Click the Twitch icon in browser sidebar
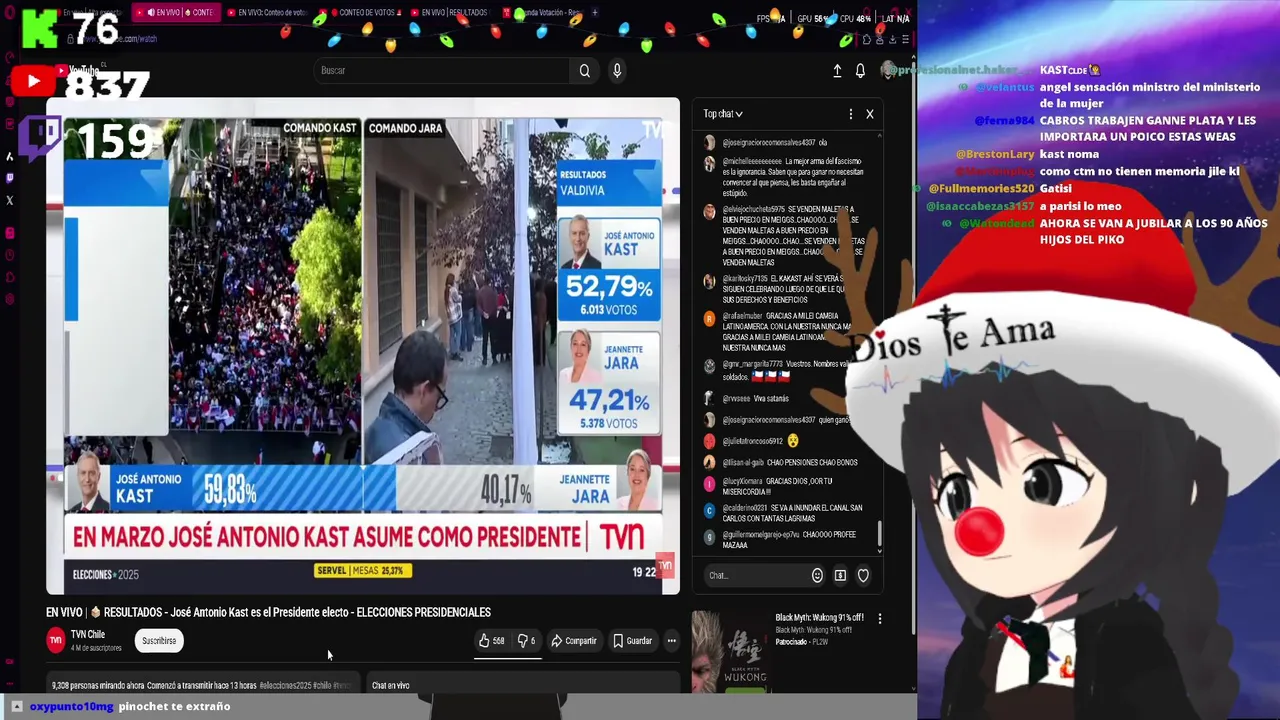Image resolution: width=1280 pixels, height=720 pixels. coord(10,178)
